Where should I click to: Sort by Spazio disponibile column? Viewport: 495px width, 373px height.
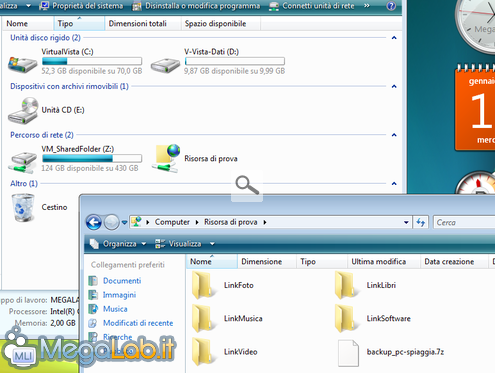[221, 24]
